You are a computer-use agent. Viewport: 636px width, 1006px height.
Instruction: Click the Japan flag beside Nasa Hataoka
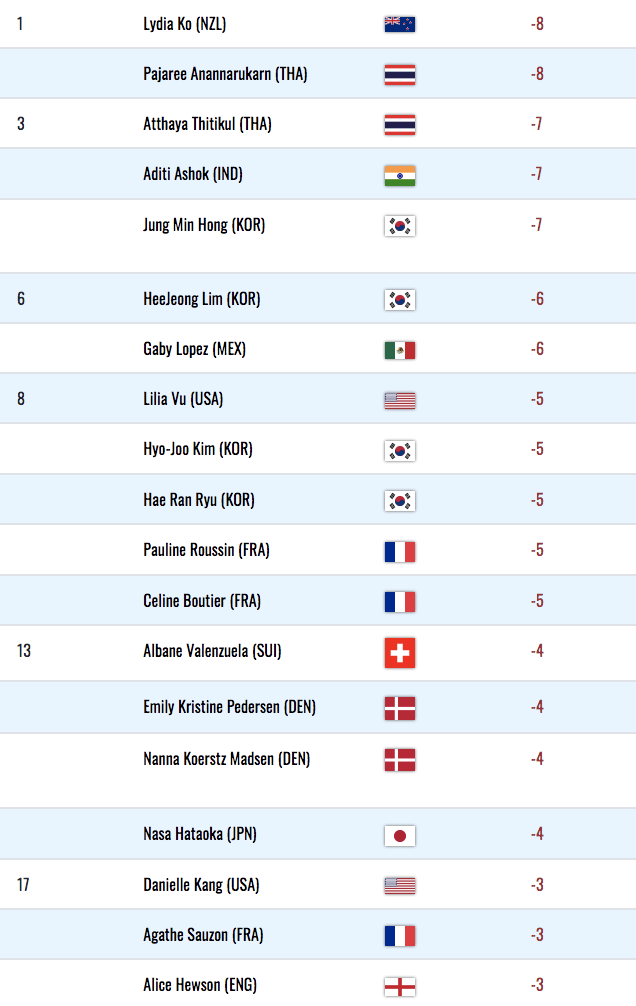click(400, 835)
